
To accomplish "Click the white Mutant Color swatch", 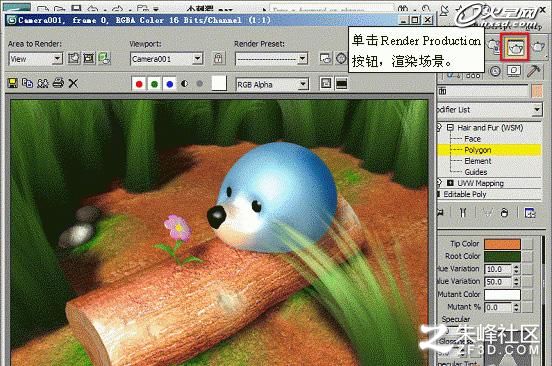I will [x=502, y=294].
